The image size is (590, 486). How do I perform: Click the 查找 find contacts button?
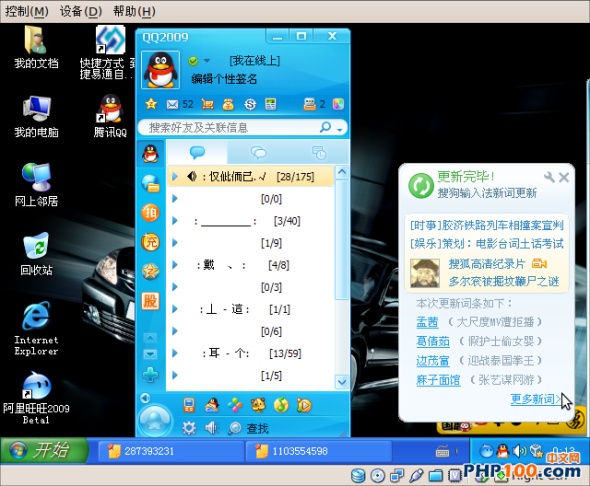248,428
